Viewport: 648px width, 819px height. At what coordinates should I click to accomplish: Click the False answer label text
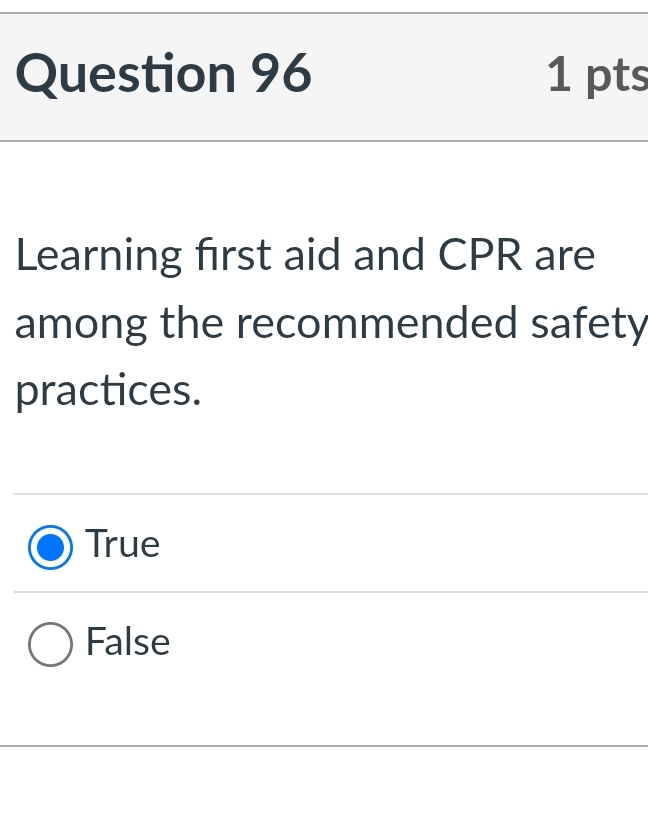click(x=127, y=644)
